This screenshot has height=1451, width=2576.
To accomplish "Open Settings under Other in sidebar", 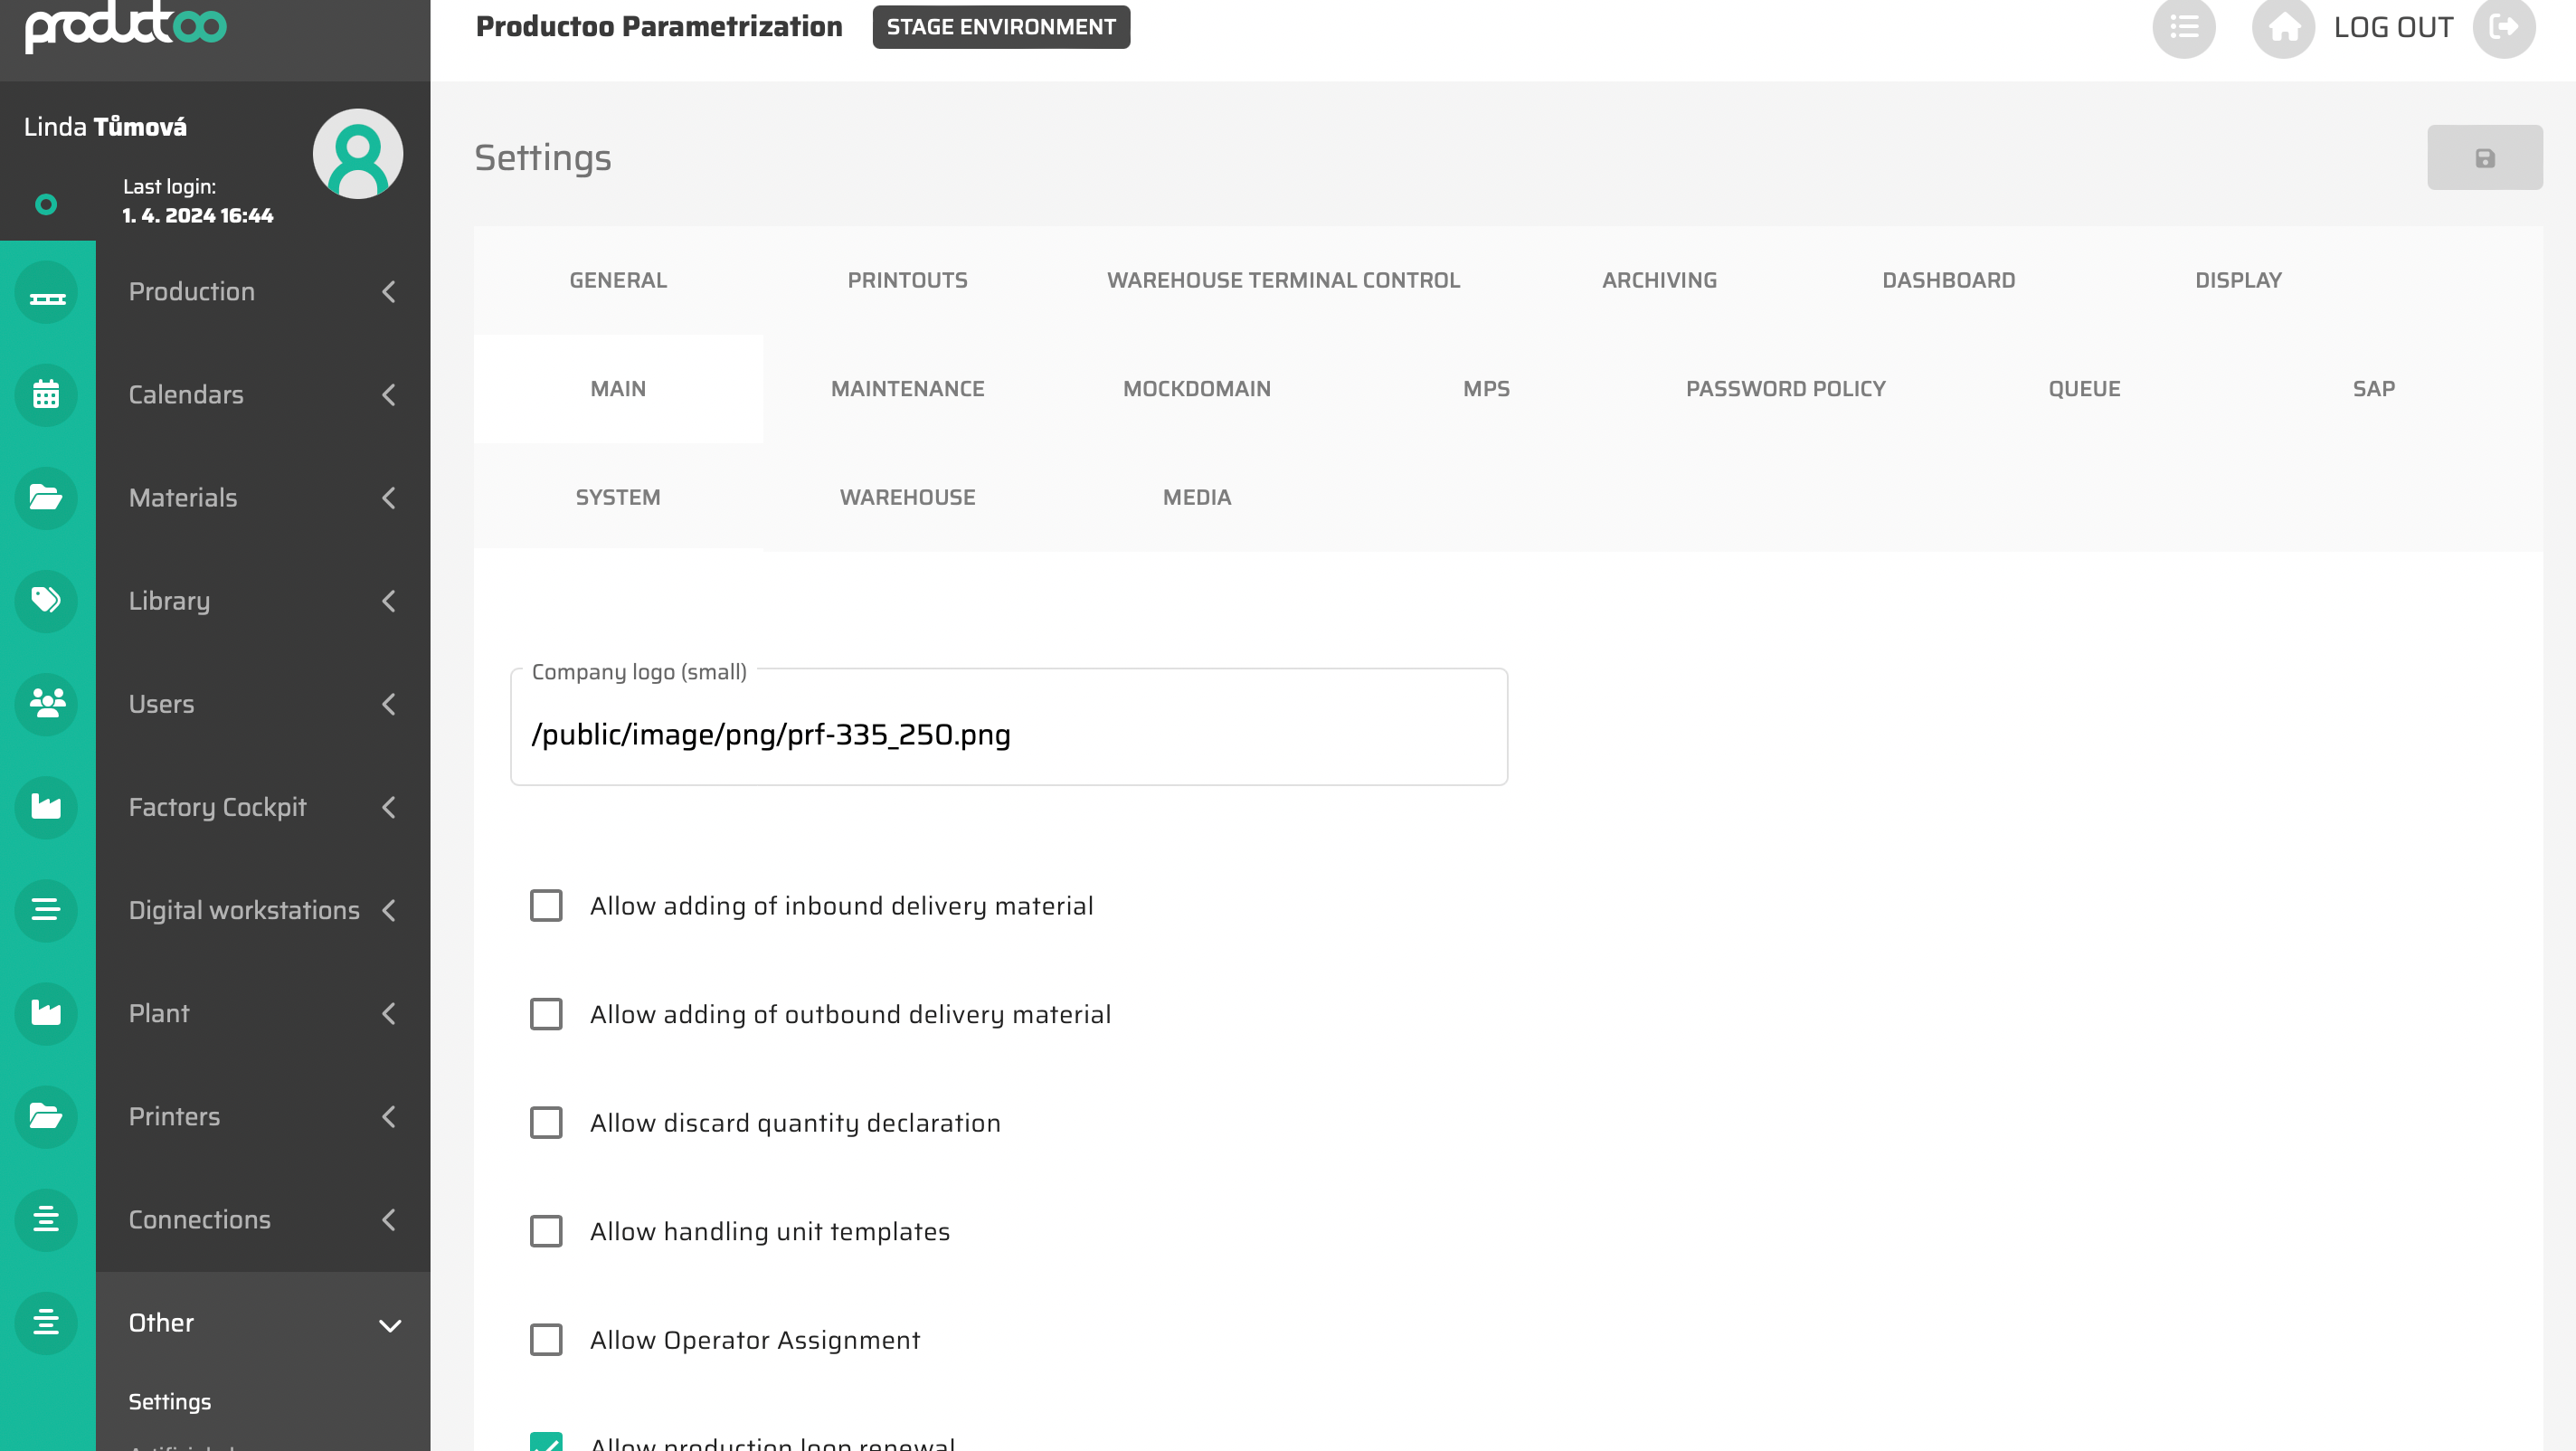I will coord(170,1402).
